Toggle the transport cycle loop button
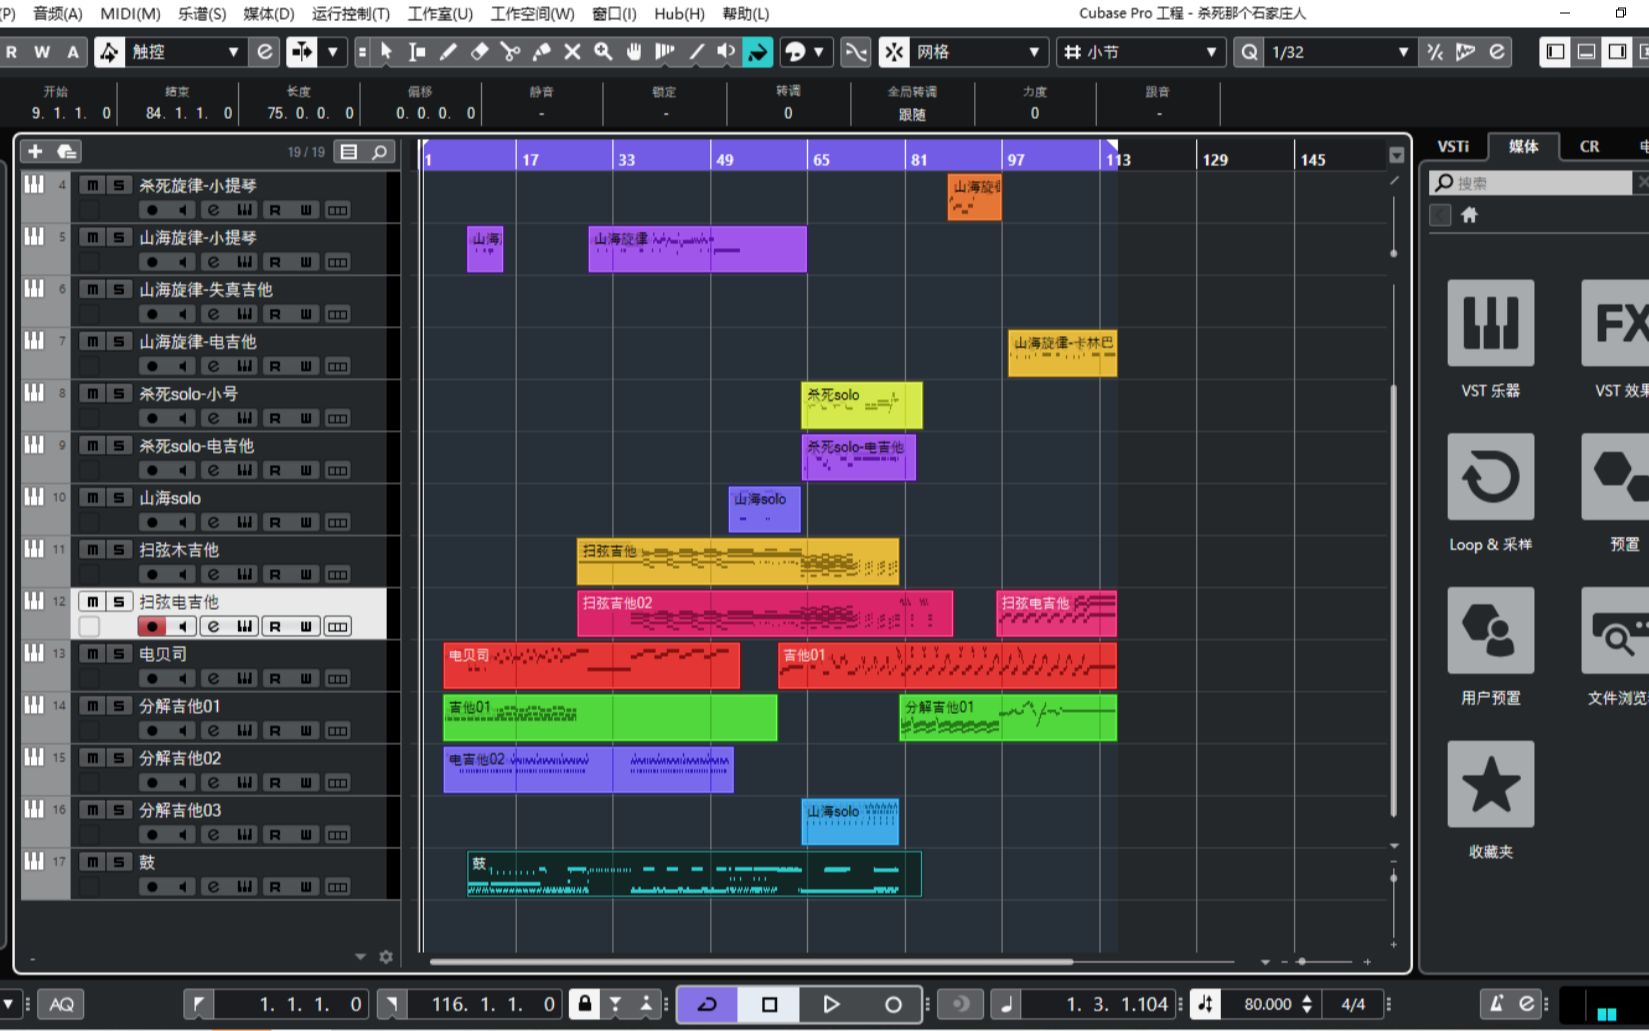The image size is (1649, 1031). point(707,1004)
